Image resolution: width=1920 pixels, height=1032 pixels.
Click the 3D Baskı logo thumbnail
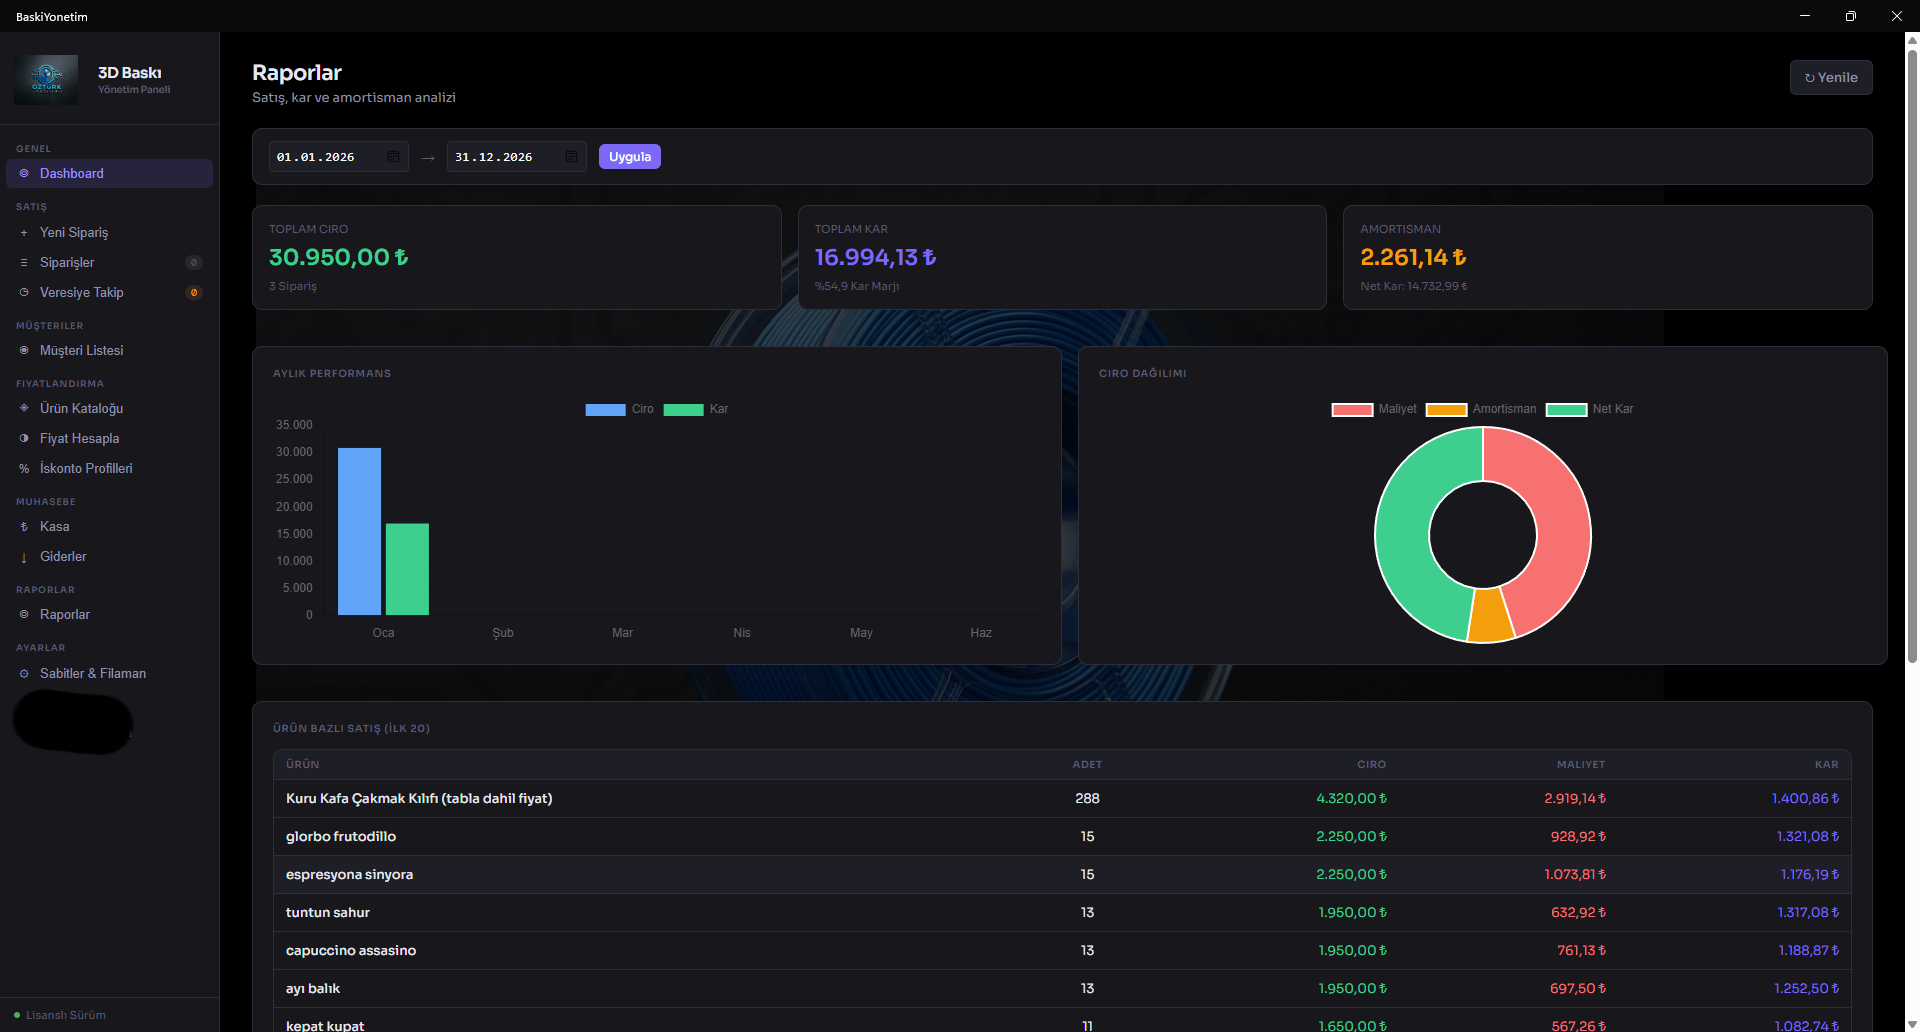click(46, 79)
